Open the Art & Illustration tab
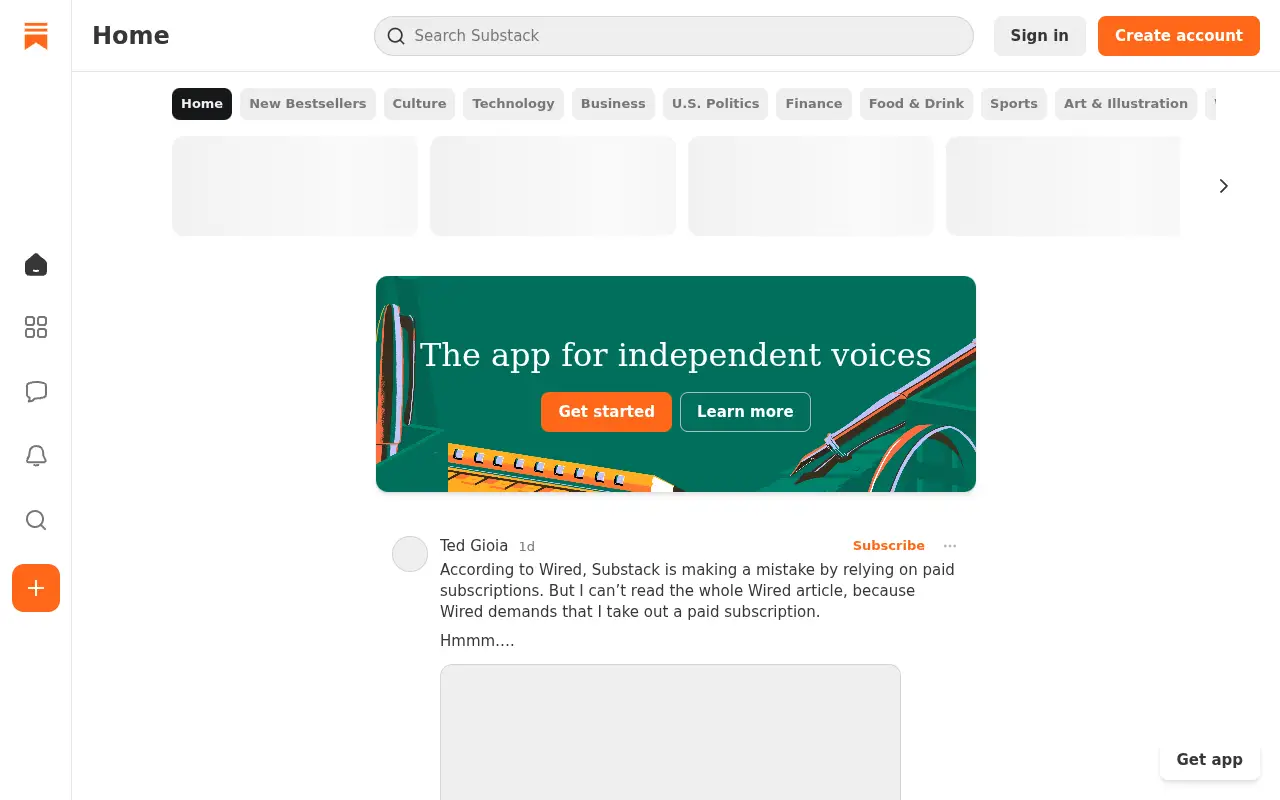This screenshot has height=800, width=1280. (1126, 104)
